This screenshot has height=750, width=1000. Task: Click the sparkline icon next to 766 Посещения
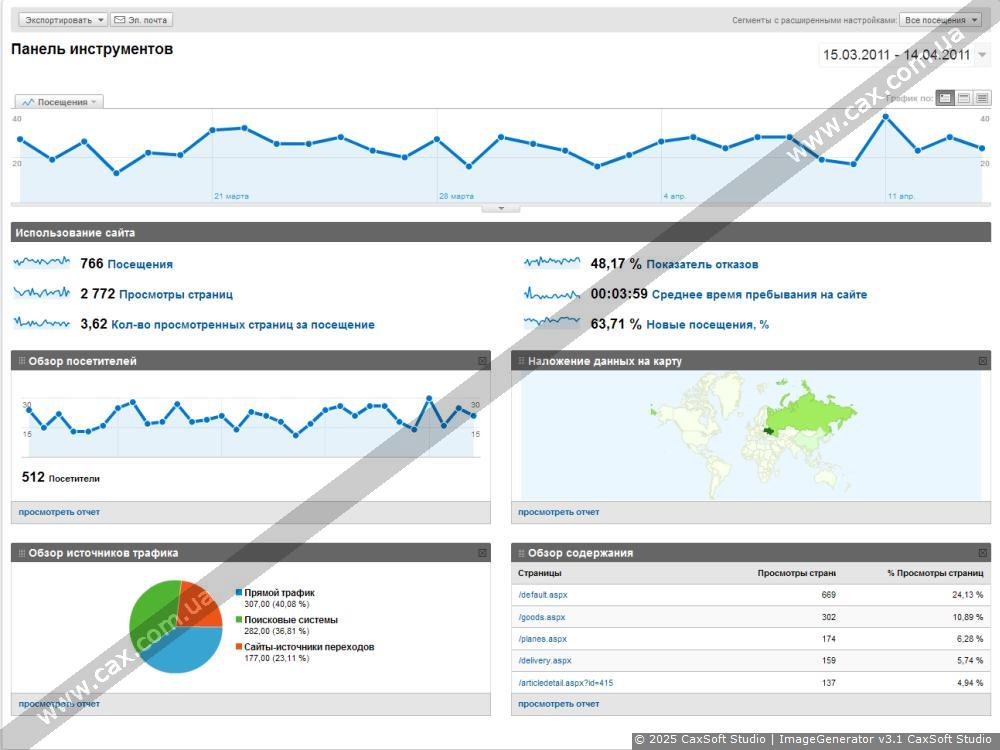pyautogui.click(x=42, y=263)
